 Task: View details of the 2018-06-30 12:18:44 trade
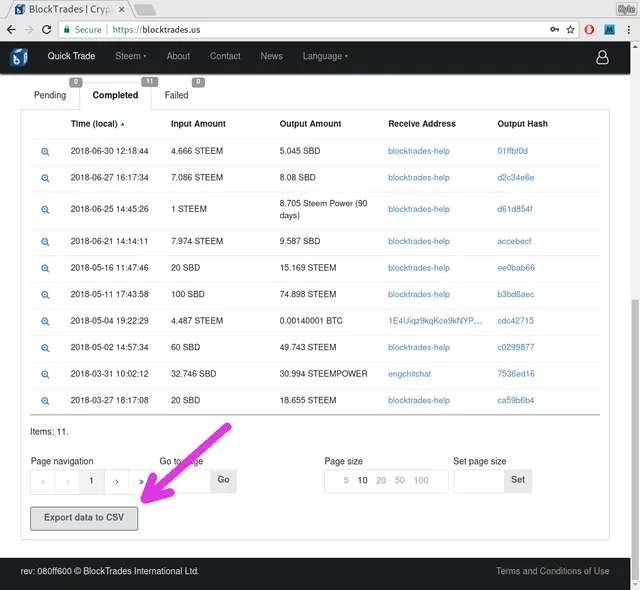[x=45, y=152]
